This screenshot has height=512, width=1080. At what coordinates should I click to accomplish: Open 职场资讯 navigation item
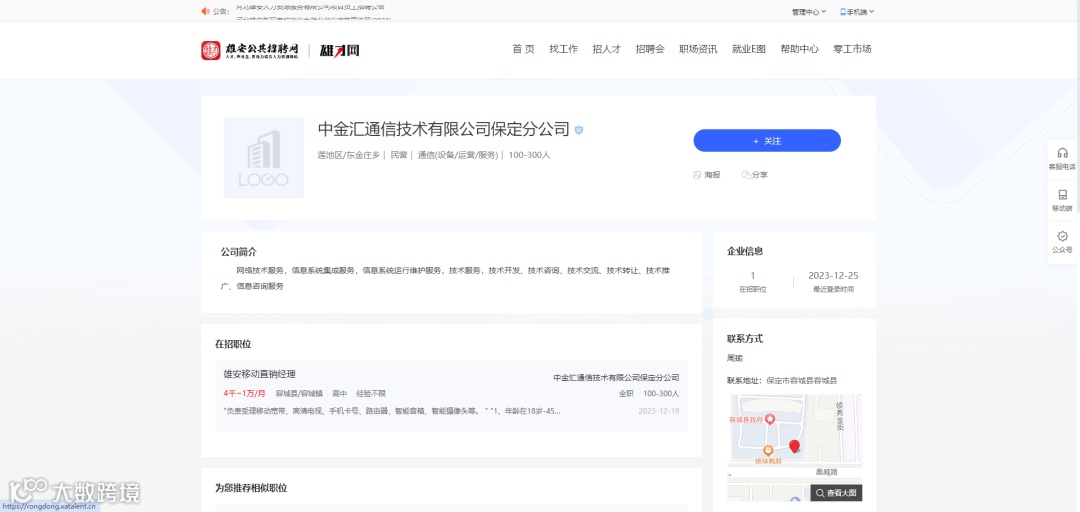tap(698, 49)
